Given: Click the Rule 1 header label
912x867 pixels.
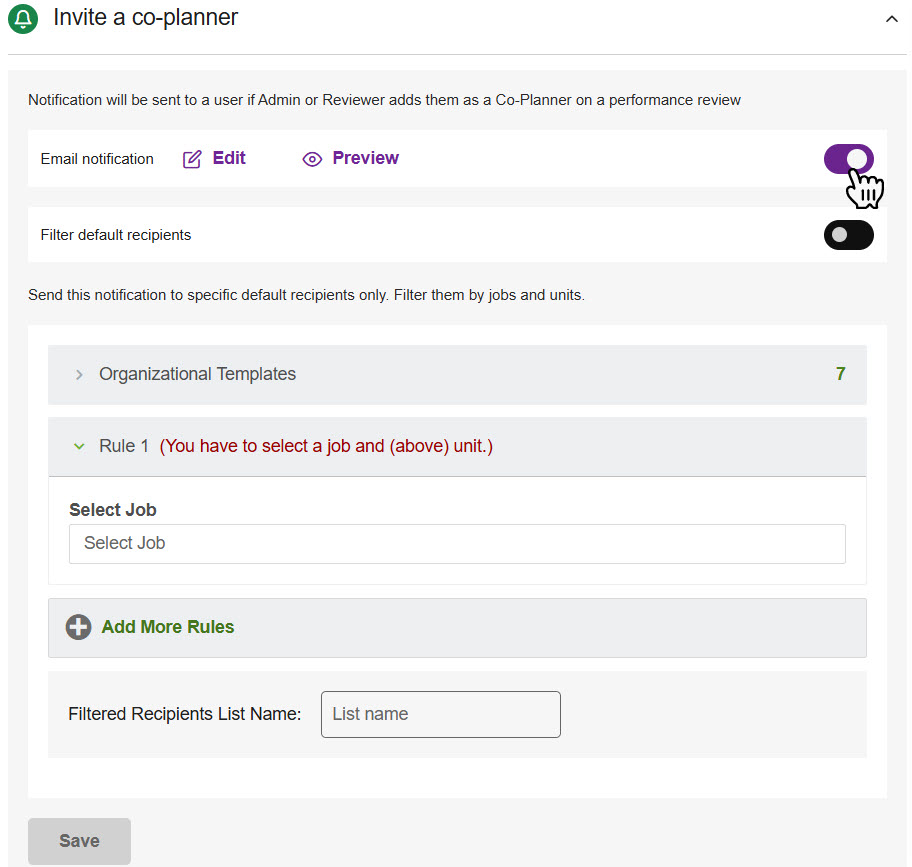Looking at the screenshot, I should click(x=124, y=446).
